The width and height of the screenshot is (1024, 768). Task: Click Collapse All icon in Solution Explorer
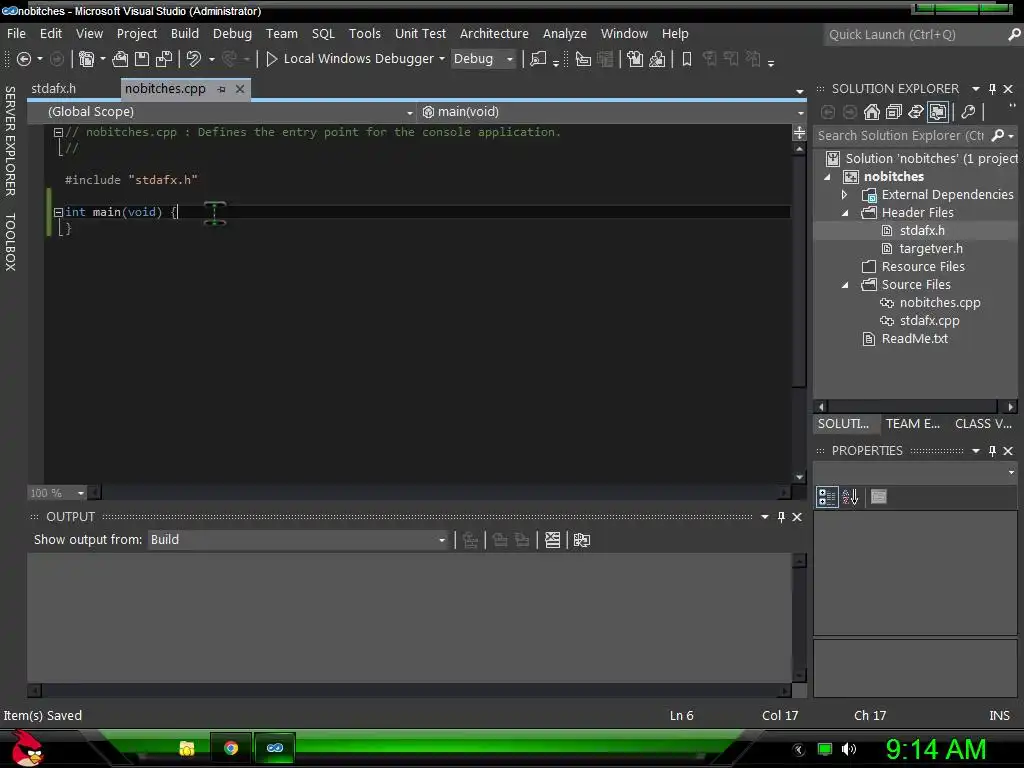click(x=894, y=112)
